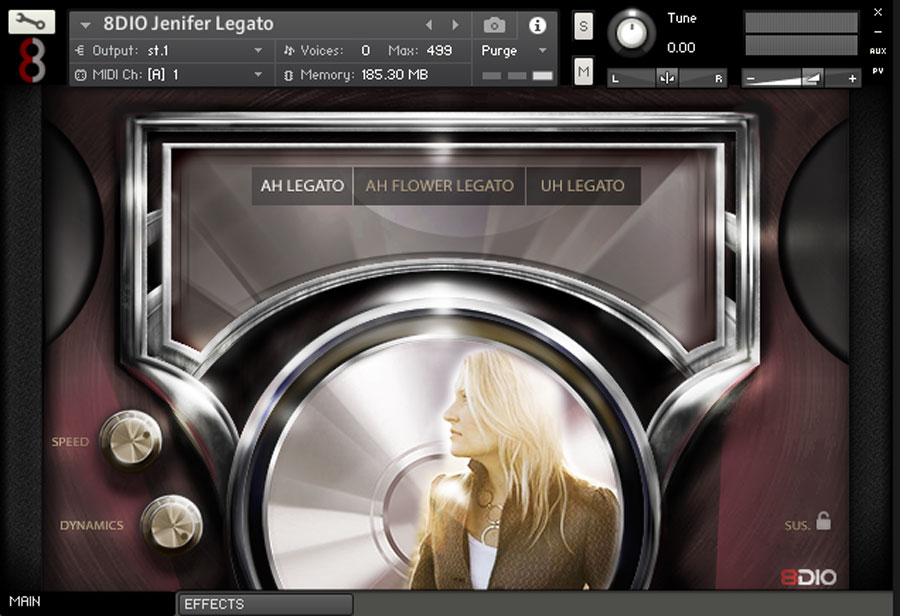900x616 pixels.
Task: Take a snapshot with the camera icon
Action: coord(494,25)
